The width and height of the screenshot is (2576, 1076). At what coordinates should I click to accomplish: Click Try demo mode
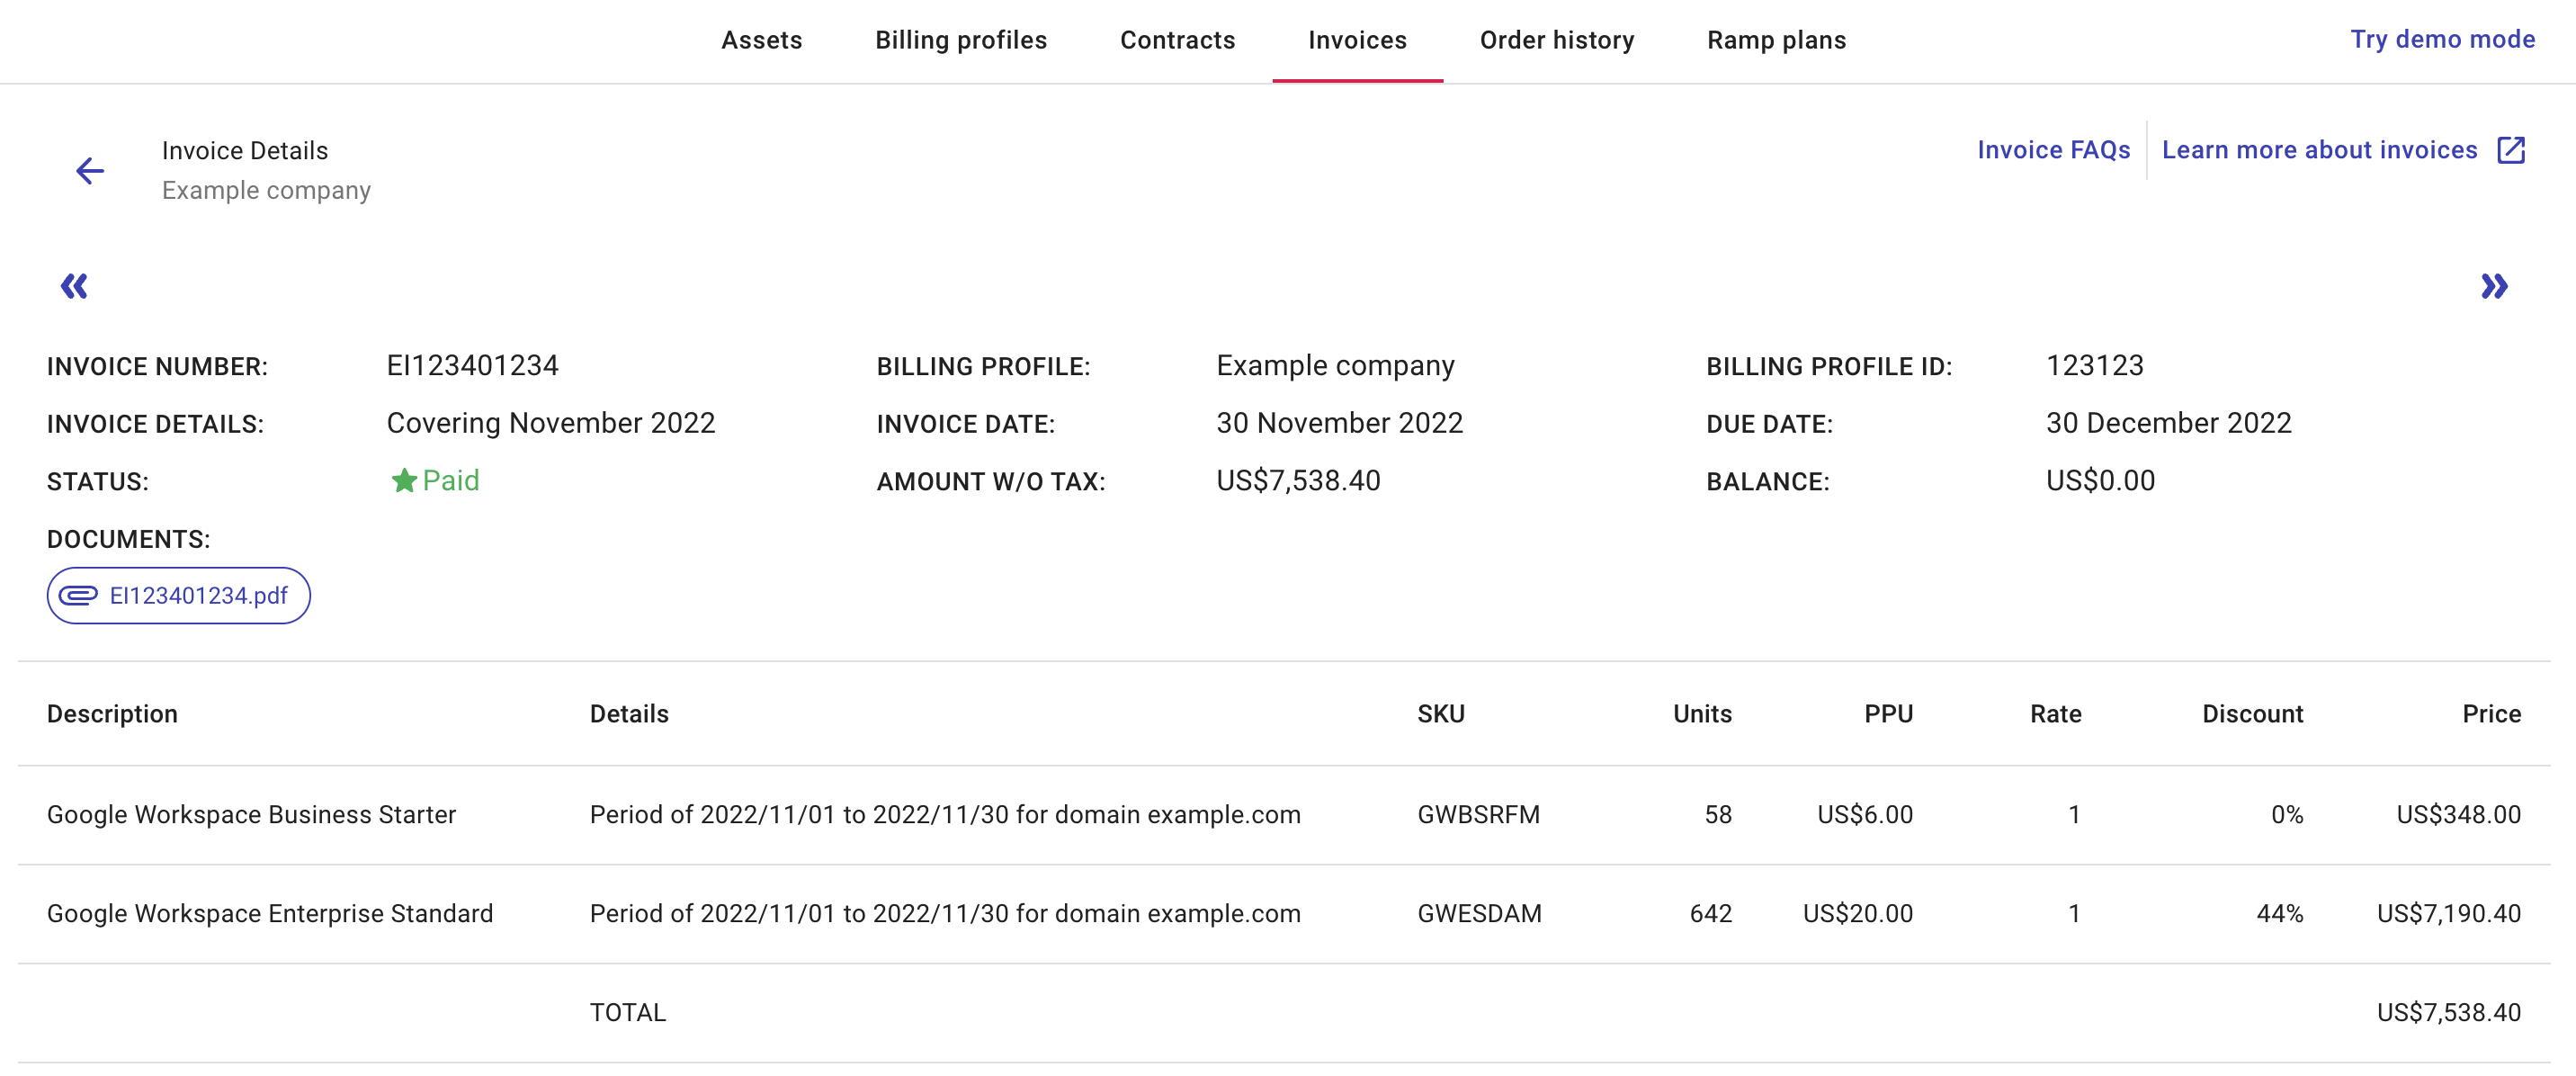pyautogui.click(x=2442, y=40)
